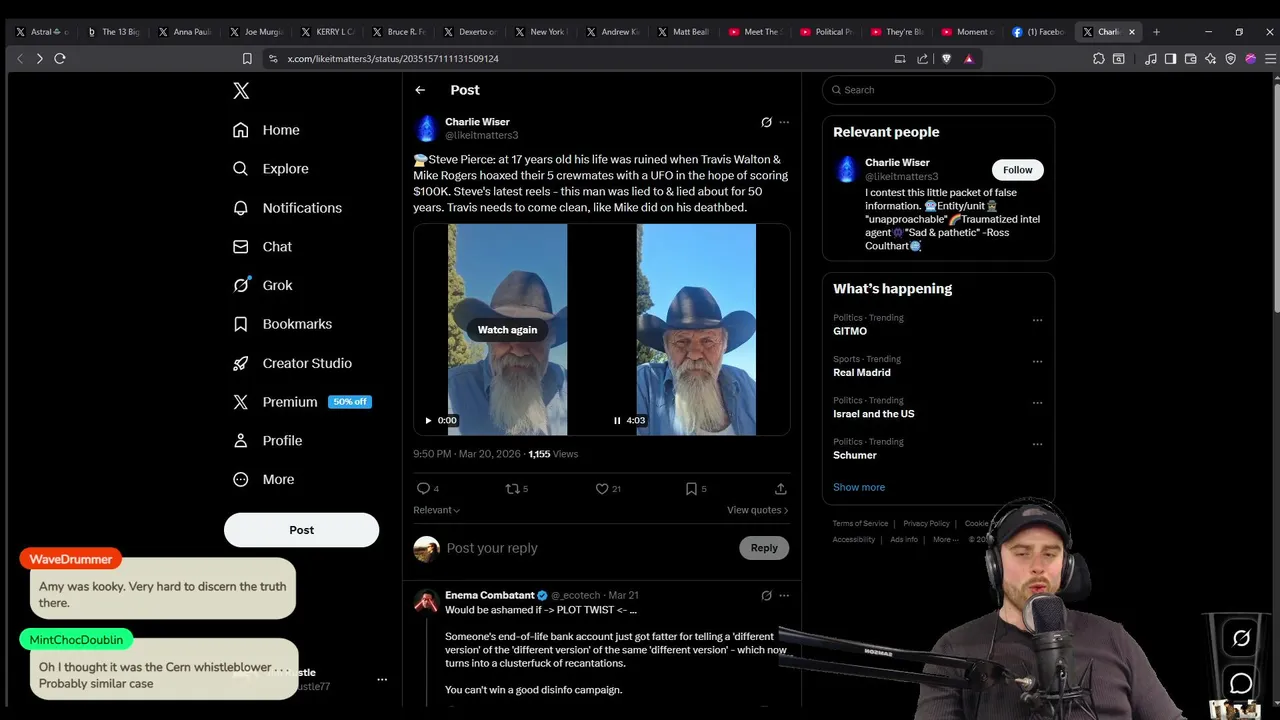The image size is (1280, 720).
Task: Click the Search box on X
Action: (938, 90)
